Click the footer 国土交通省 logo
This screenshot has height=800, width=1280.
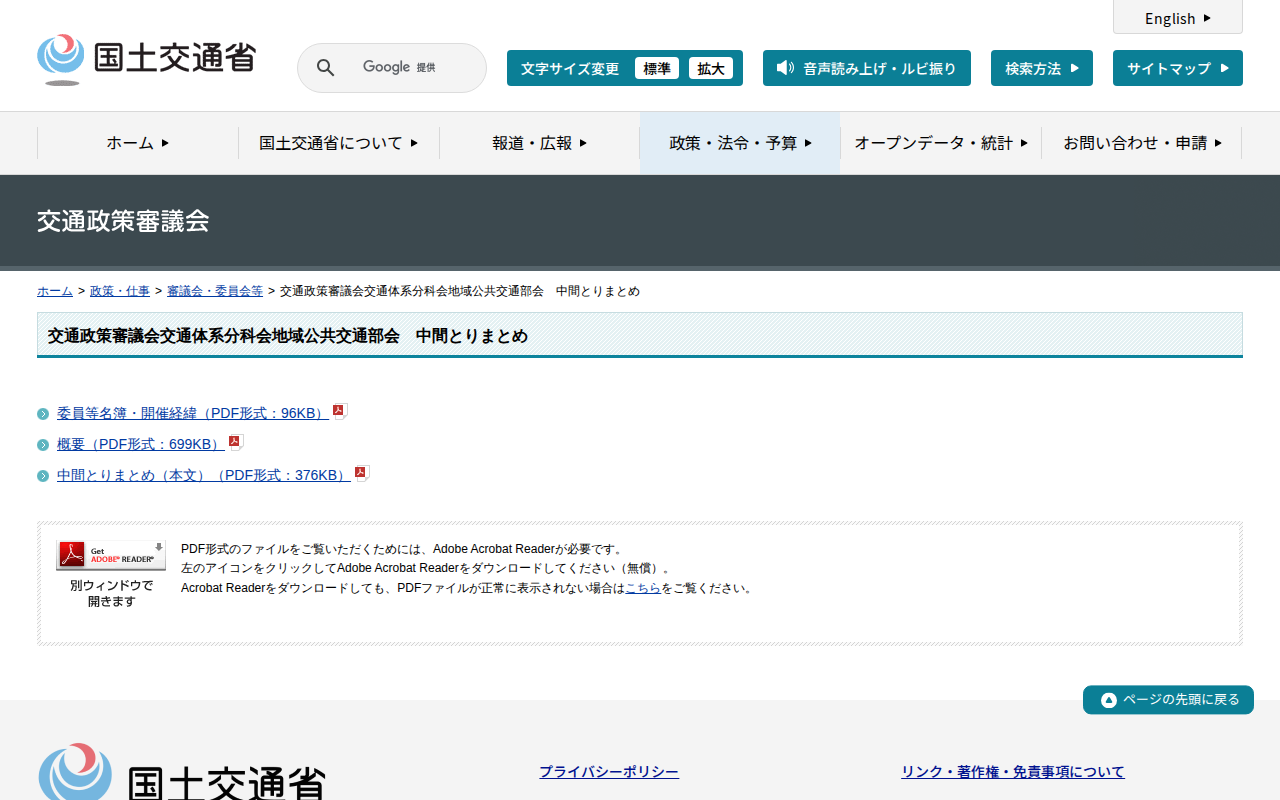(x=182, y=772)
